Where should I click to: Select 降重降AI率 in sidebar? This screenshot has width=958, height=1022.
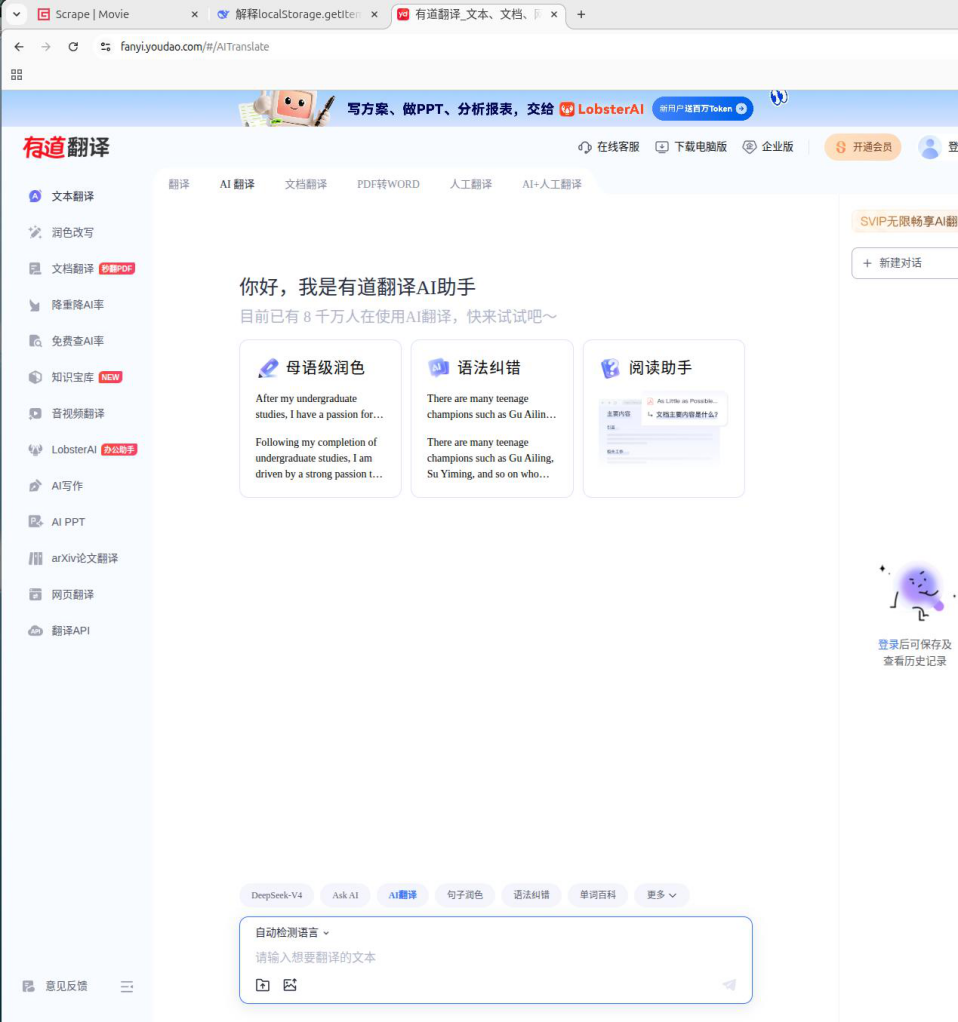pos(66,305)
